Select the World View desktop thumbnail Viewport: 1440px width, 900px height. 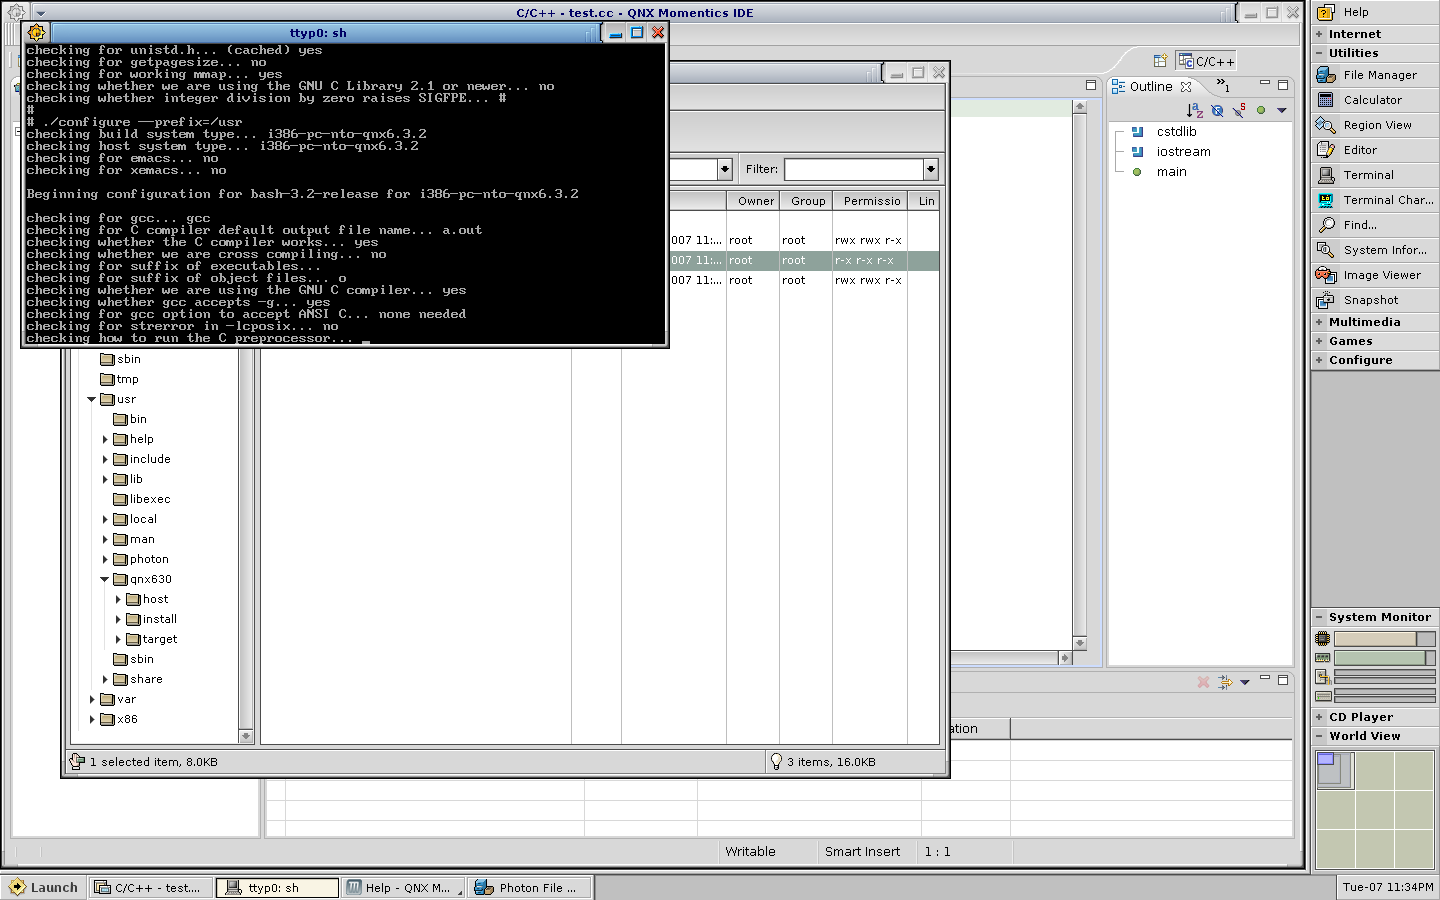1335,770
